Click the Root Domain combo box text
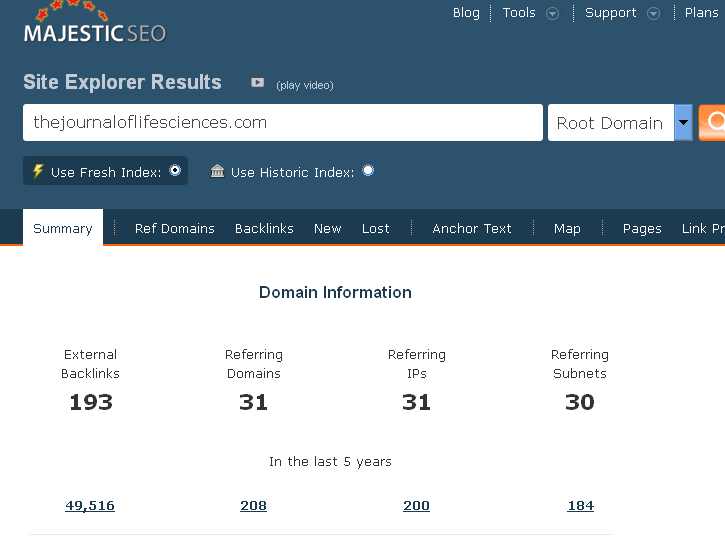Screen dimensions: 725x557 tap(610, 123)
